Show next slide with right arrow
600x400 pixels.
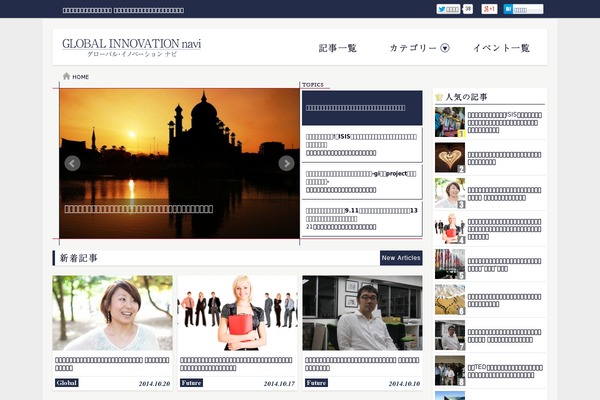(286, 163)
